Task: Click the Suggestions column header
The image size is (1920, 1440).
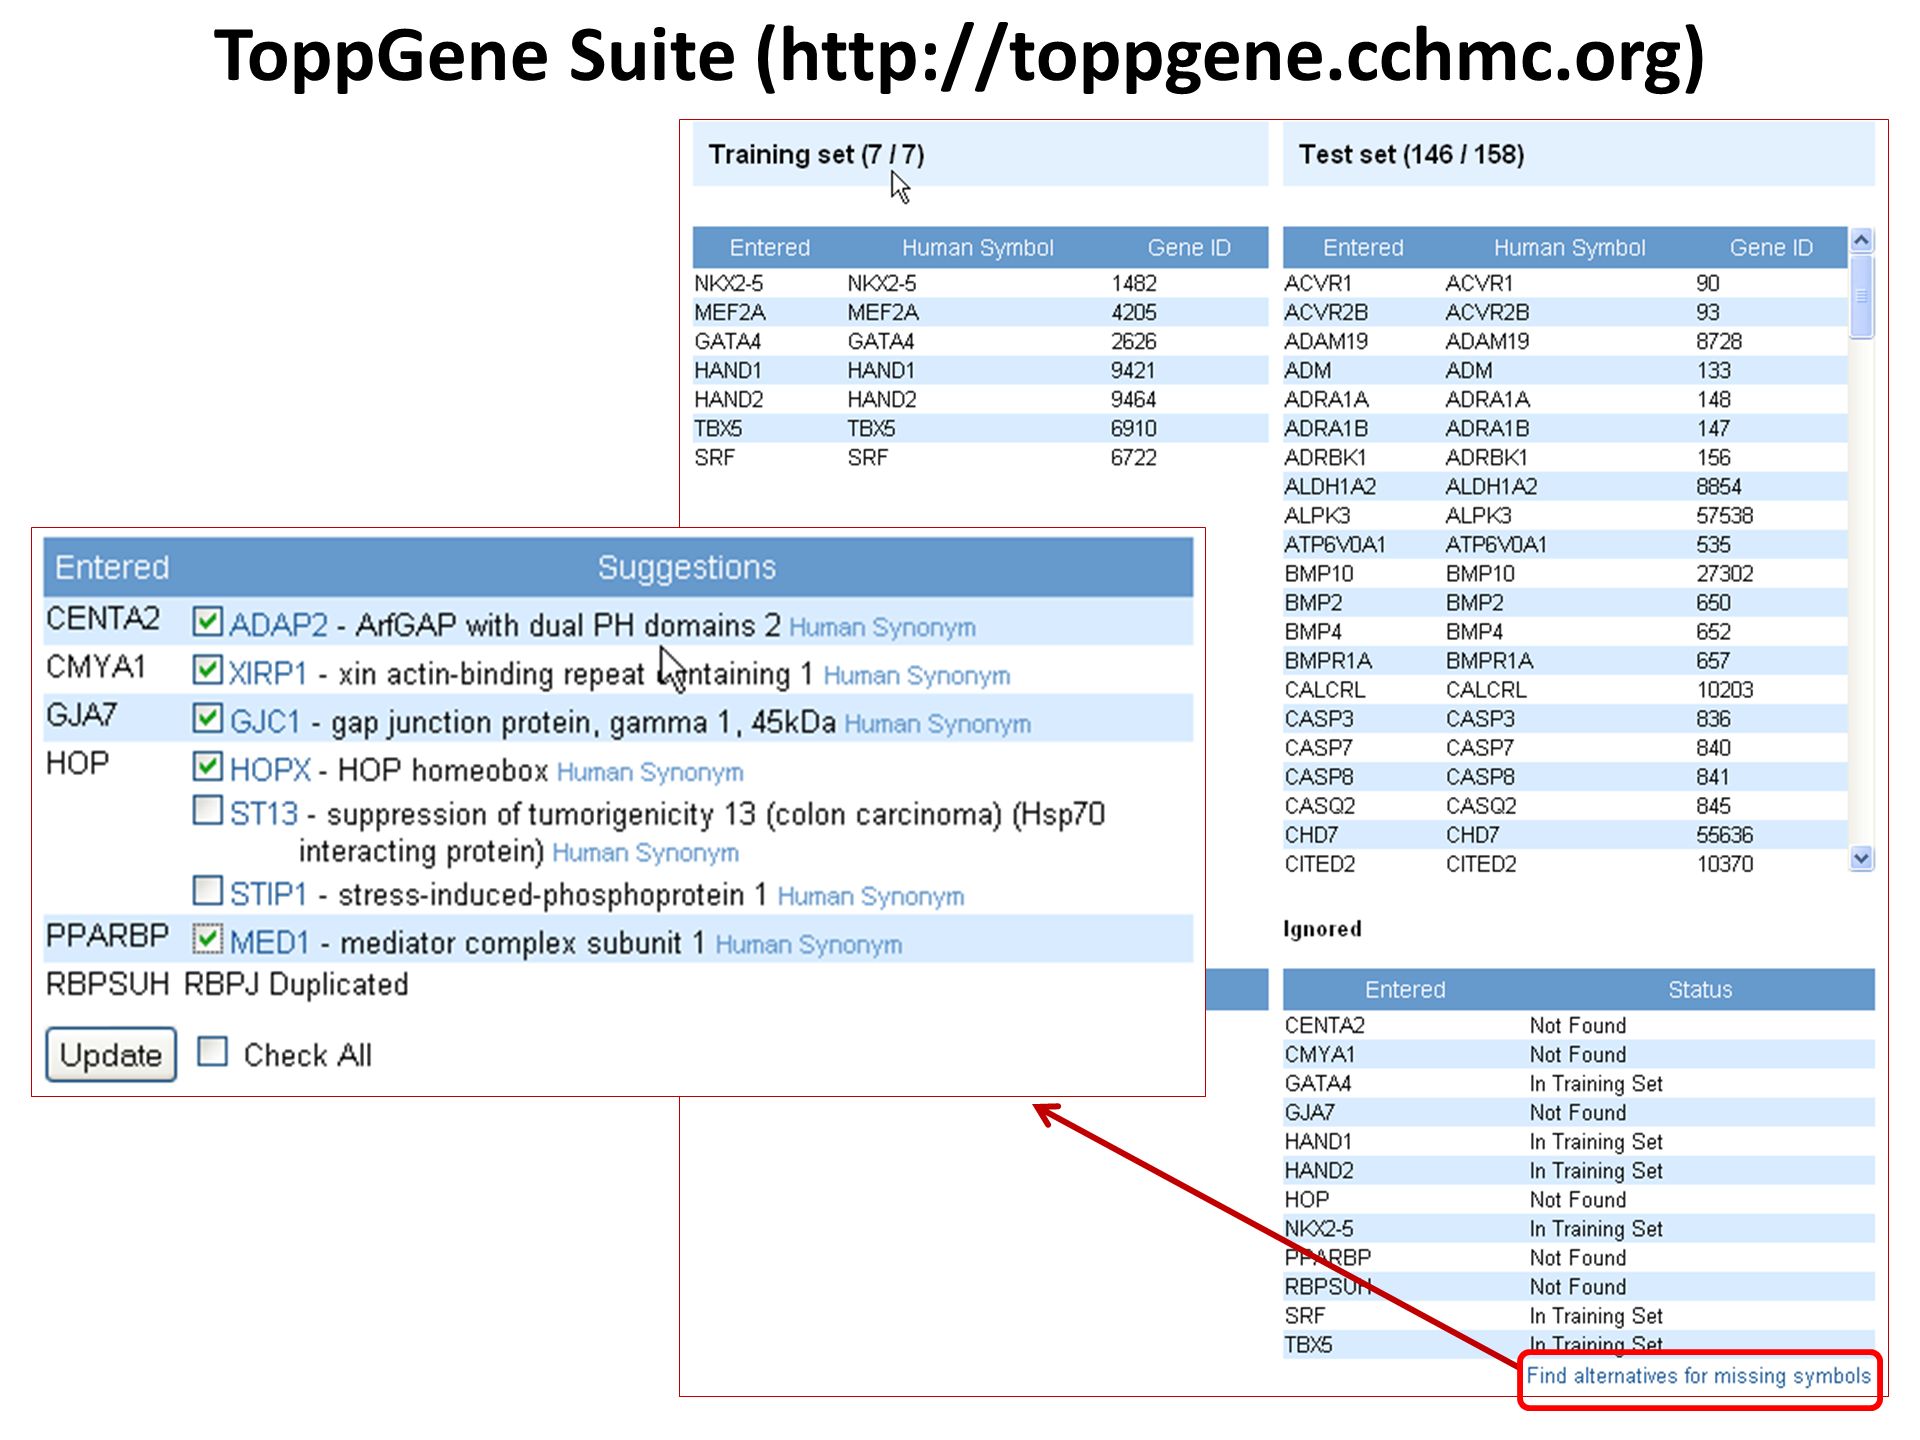Action: coord(686,567)
